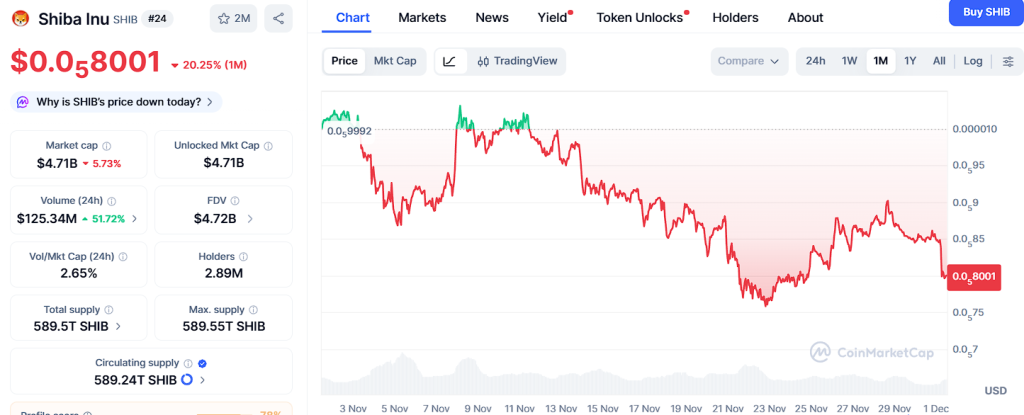Viewport: 1024px width, 415px height.
Task: Click the Circulating supply info icon
Action: (x=187, y=363)
